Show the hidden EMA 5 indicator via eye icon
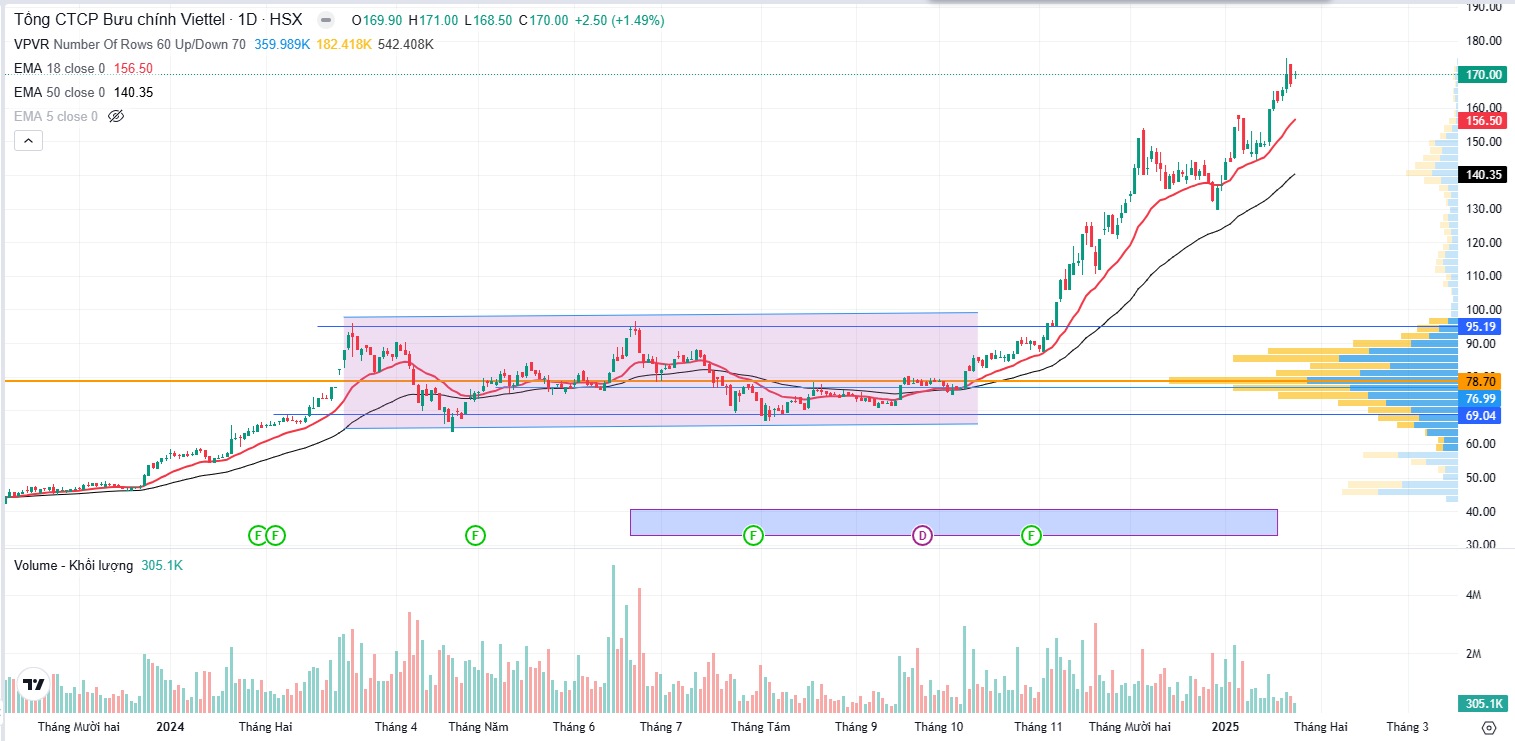This screenshot has height=741, width=1515. 115,116
